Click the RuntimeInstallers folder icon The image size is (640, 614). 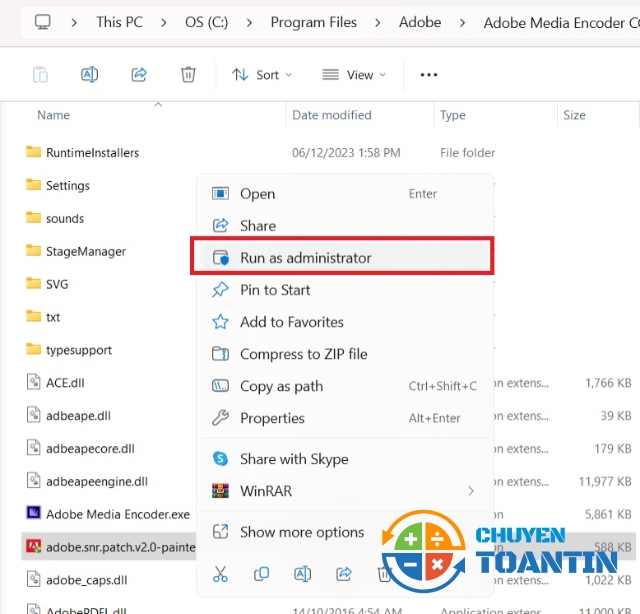[33, 151]
